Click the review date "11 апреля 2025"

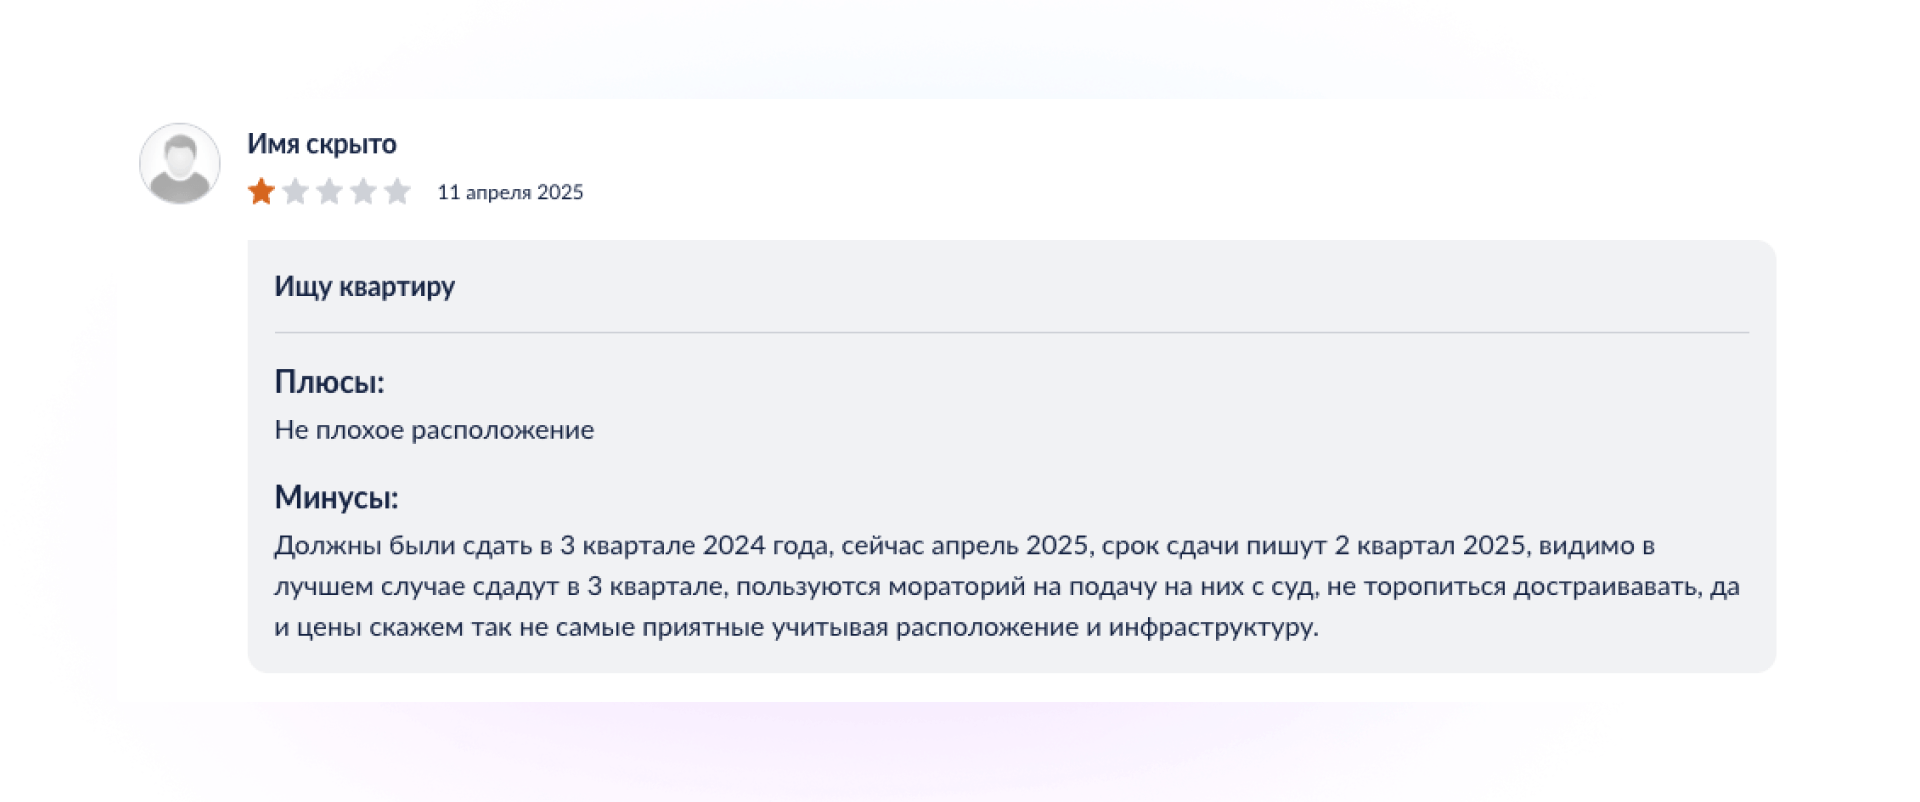coord(510,192)
